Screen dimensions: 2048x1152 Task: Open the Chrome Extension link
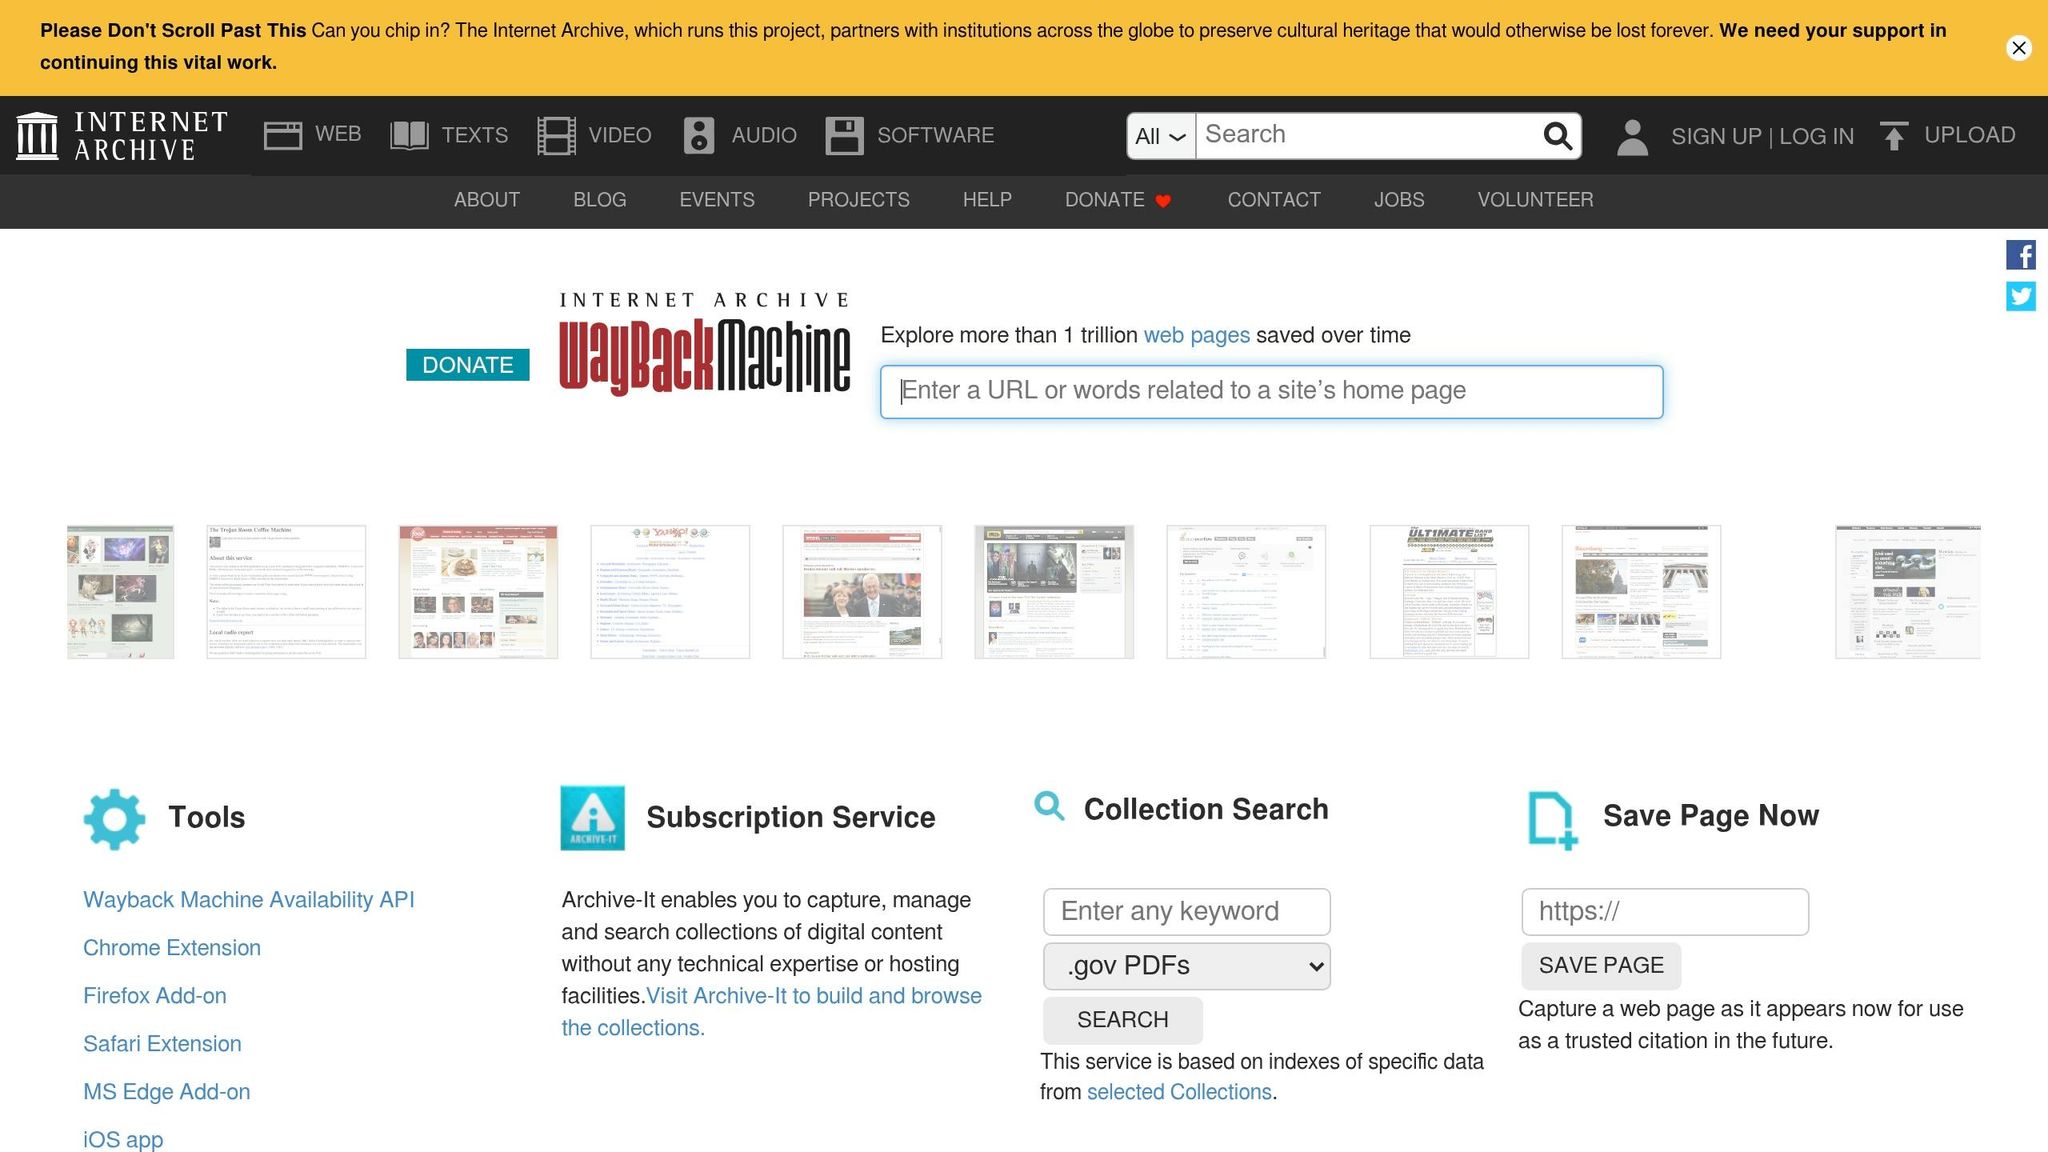tap(172, 948)
